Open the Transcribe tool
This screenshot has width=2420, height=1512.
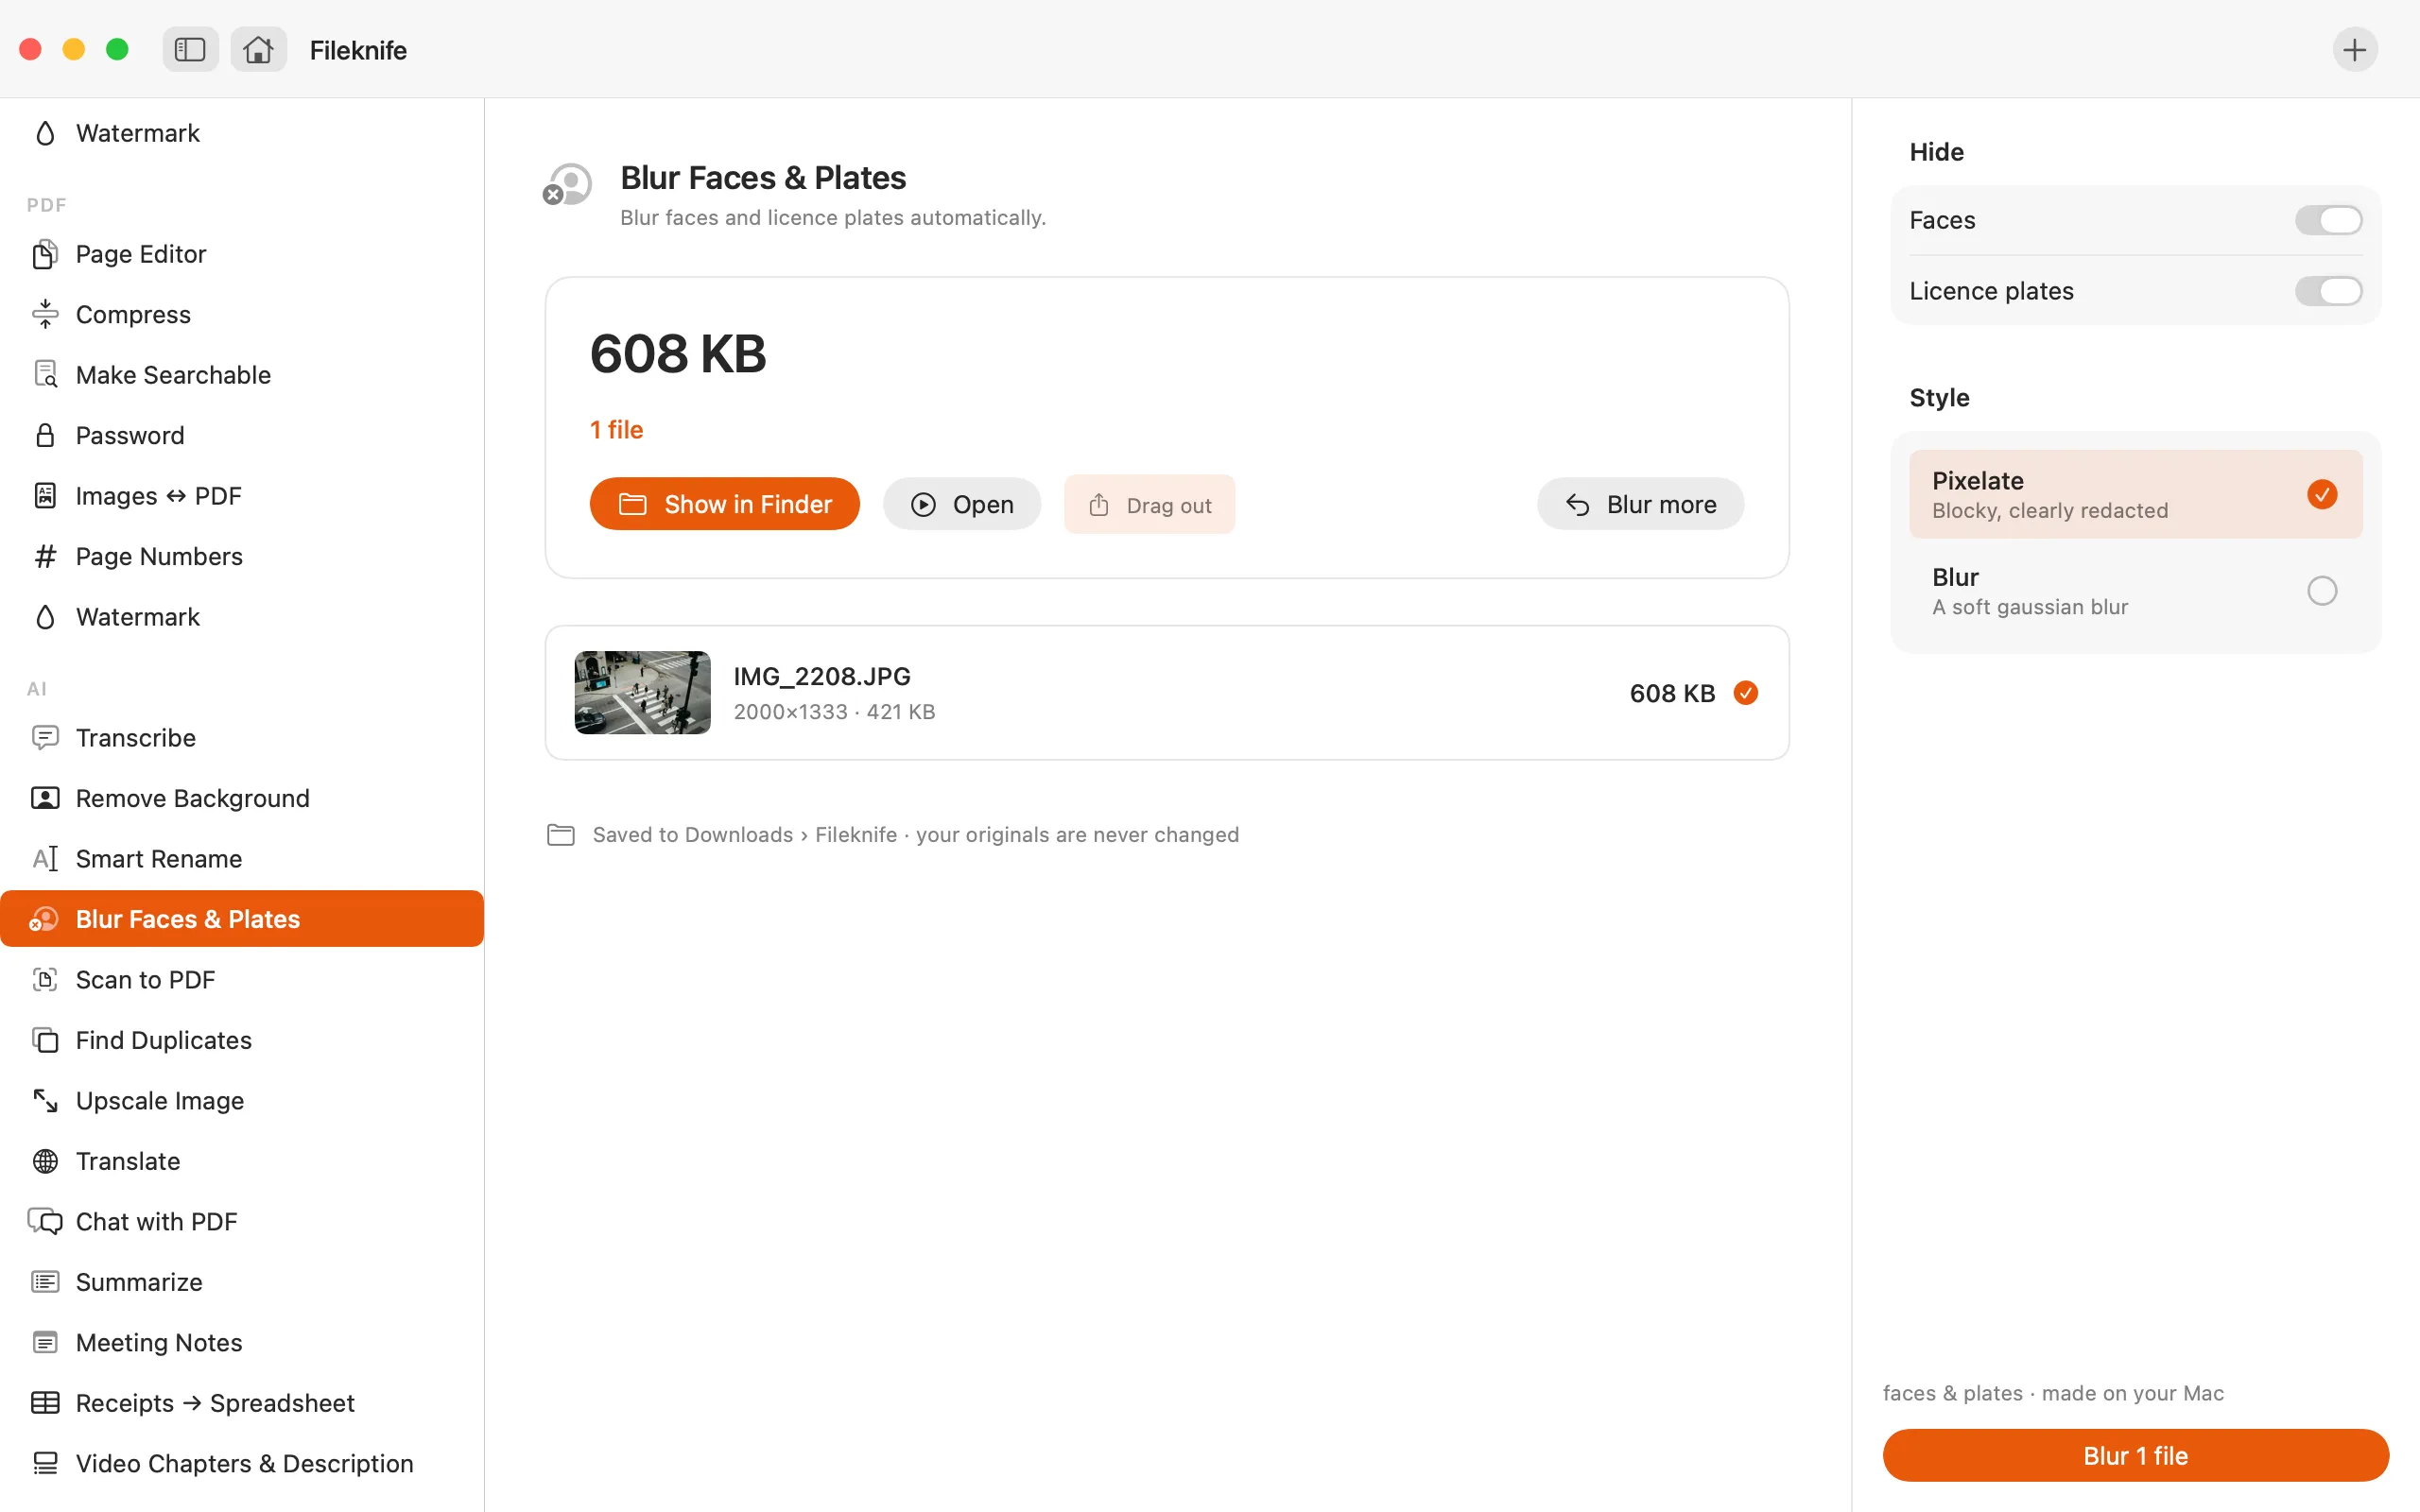click(242, 738)
